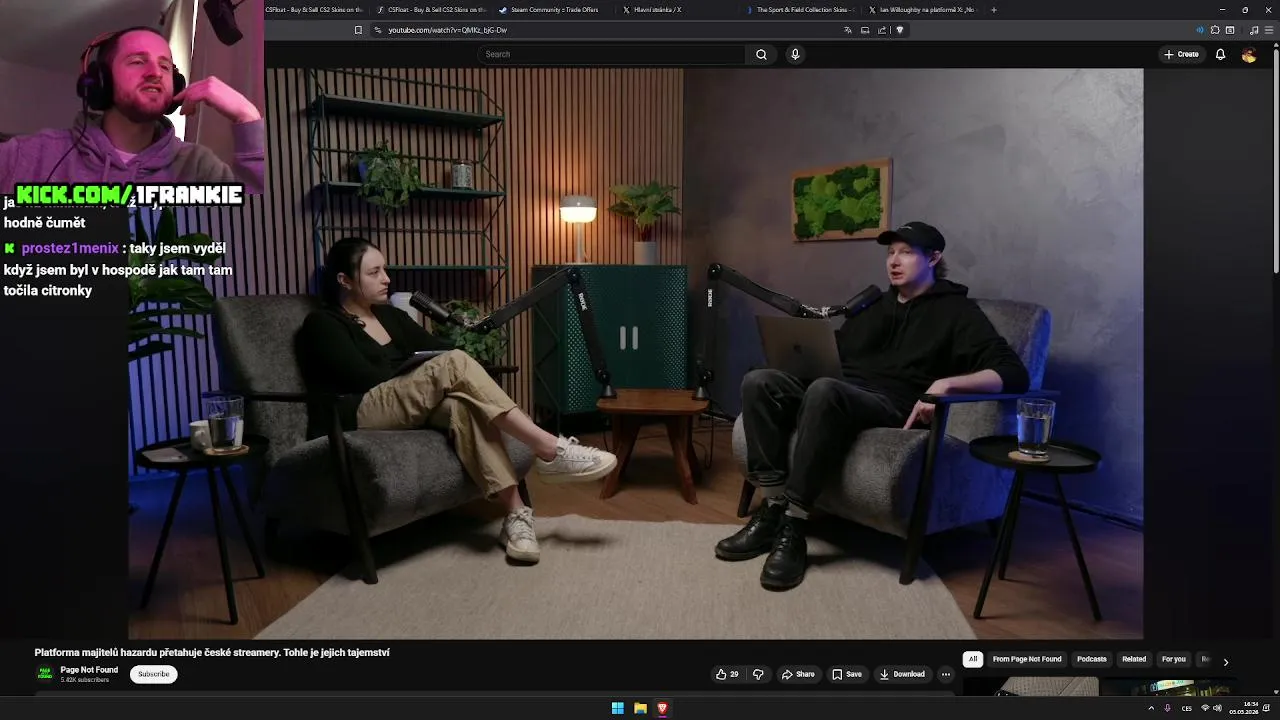Viewport: 1280px width, 720px height.
Task: Open the browser main menu
Action: 1268,30
